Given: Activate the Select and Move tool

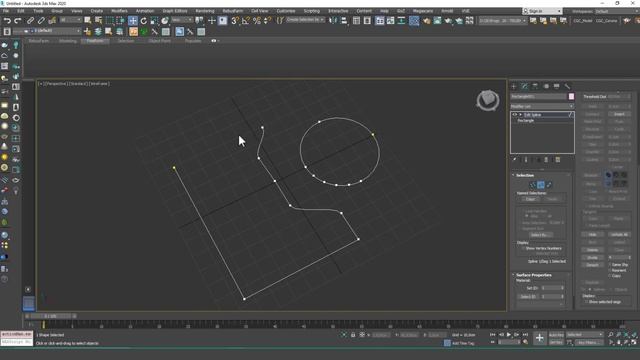Looking at the screenshot, I should 133,20.
